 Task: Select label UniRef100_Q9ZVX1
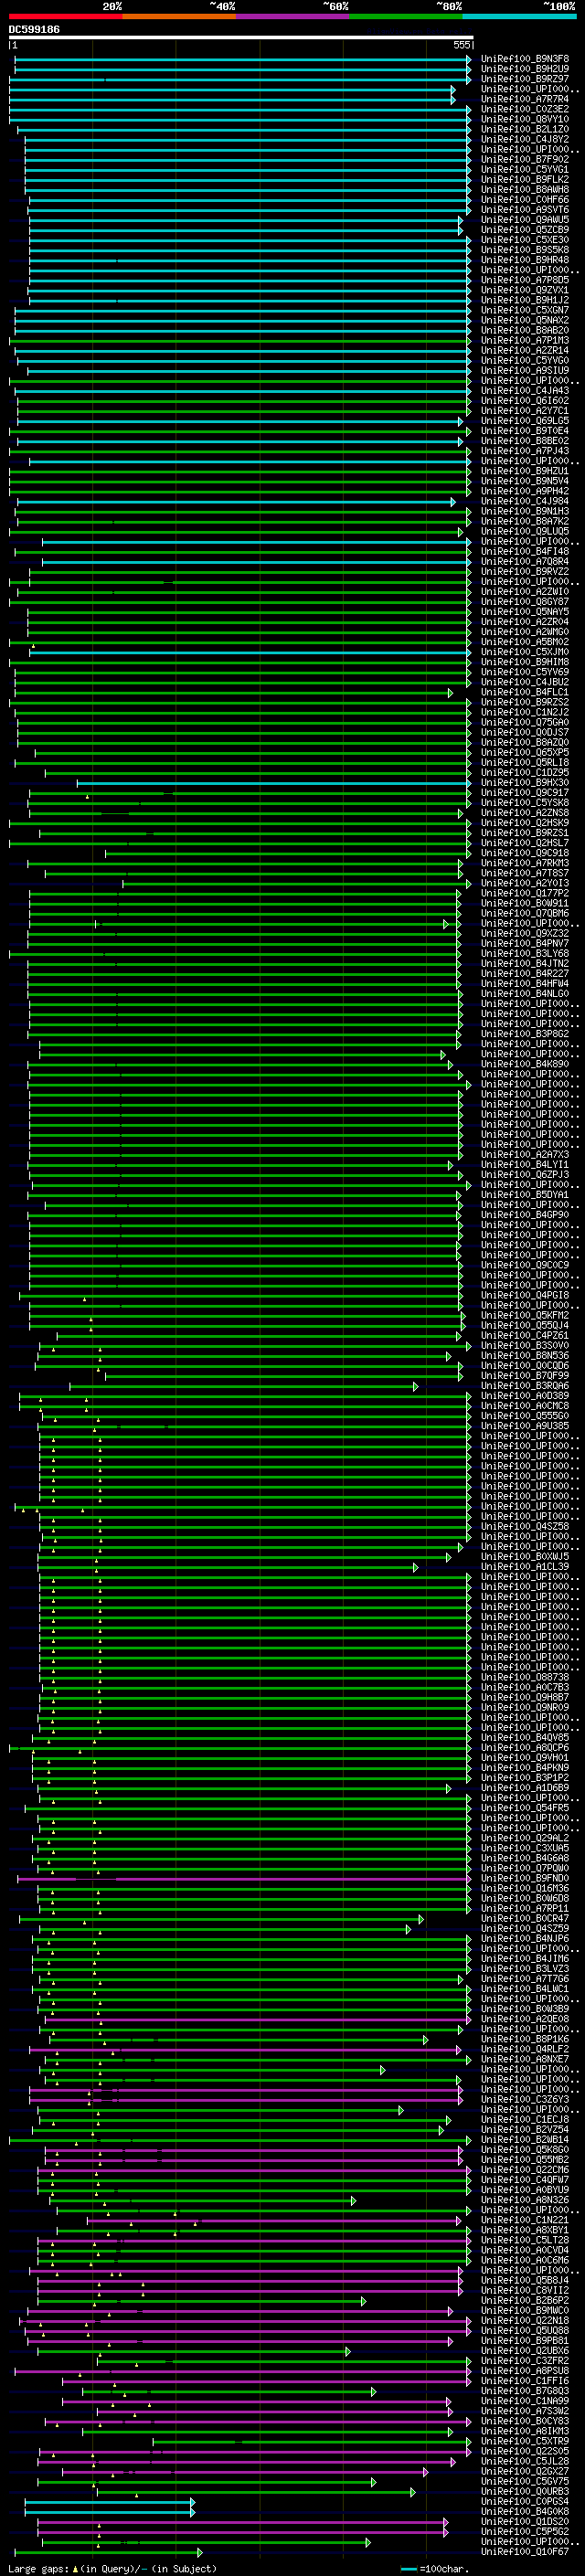525,290
